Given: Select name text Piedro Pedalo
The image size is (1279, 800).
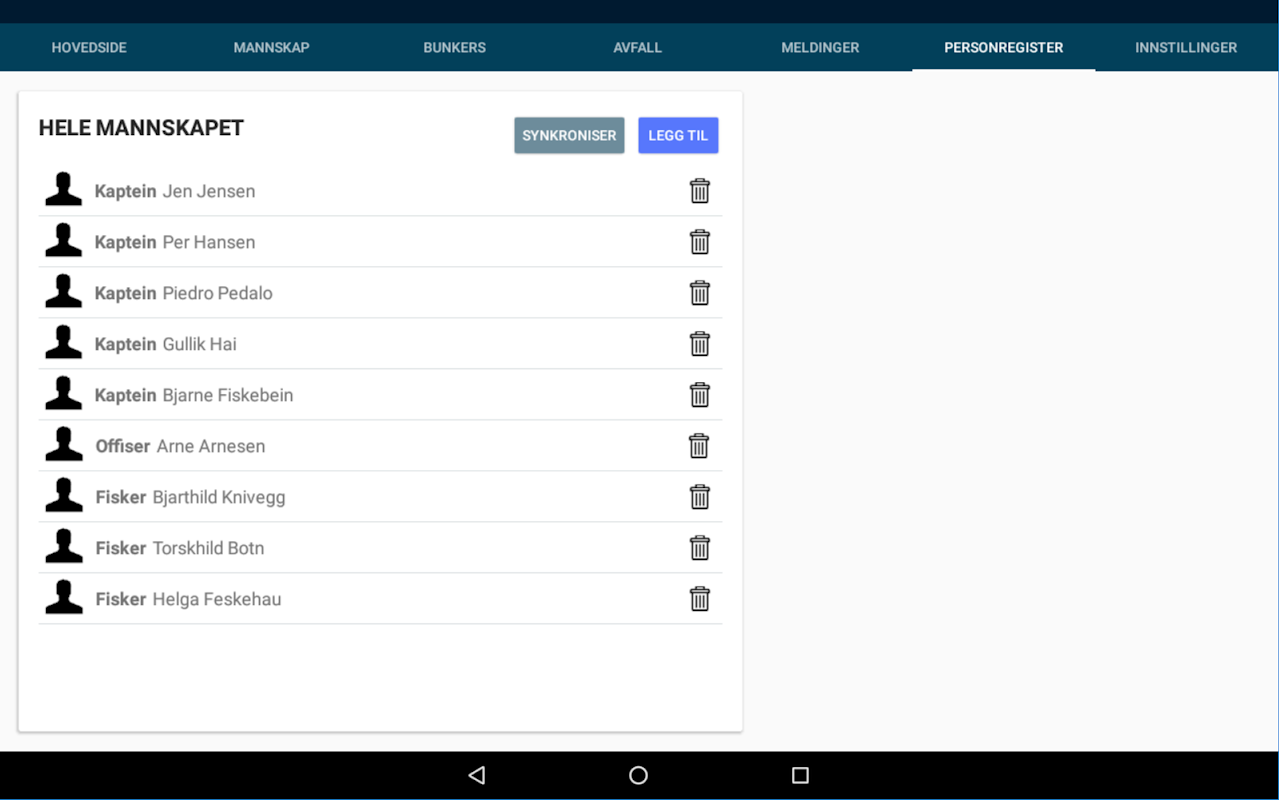Looking at the screenshot, I should tap(218, 293).
